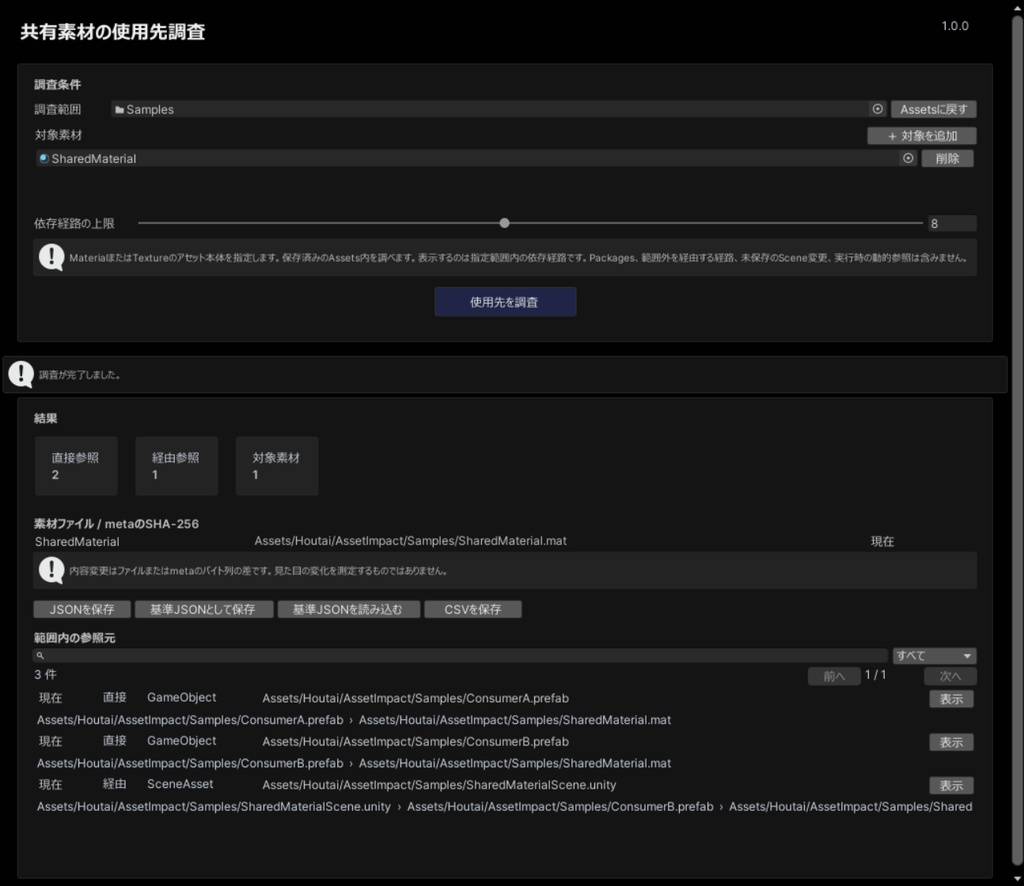The height and width of the screenshot is (886, 1024).
Task: Show ConsumerB.prefab with its 表示 button
Action: coord(951,742)
